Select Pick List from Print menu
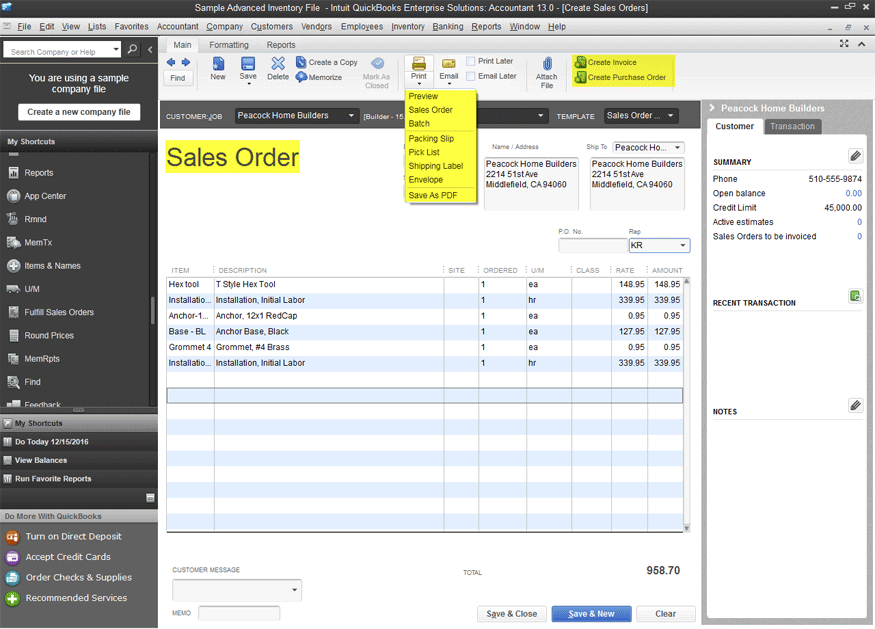Image resolution: width=875 pixels, height=629 pixels. point(424,152)
